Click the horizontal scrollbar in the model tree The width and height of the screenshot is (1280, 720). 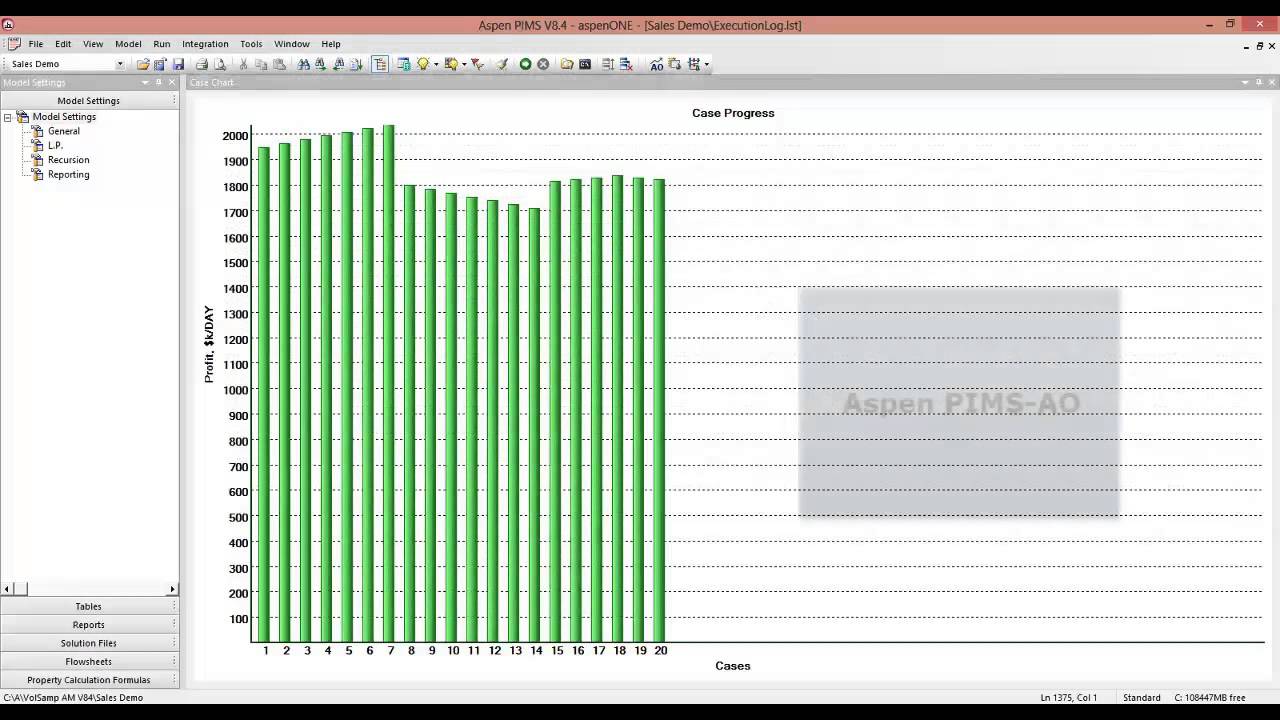(x=90, y=589)
